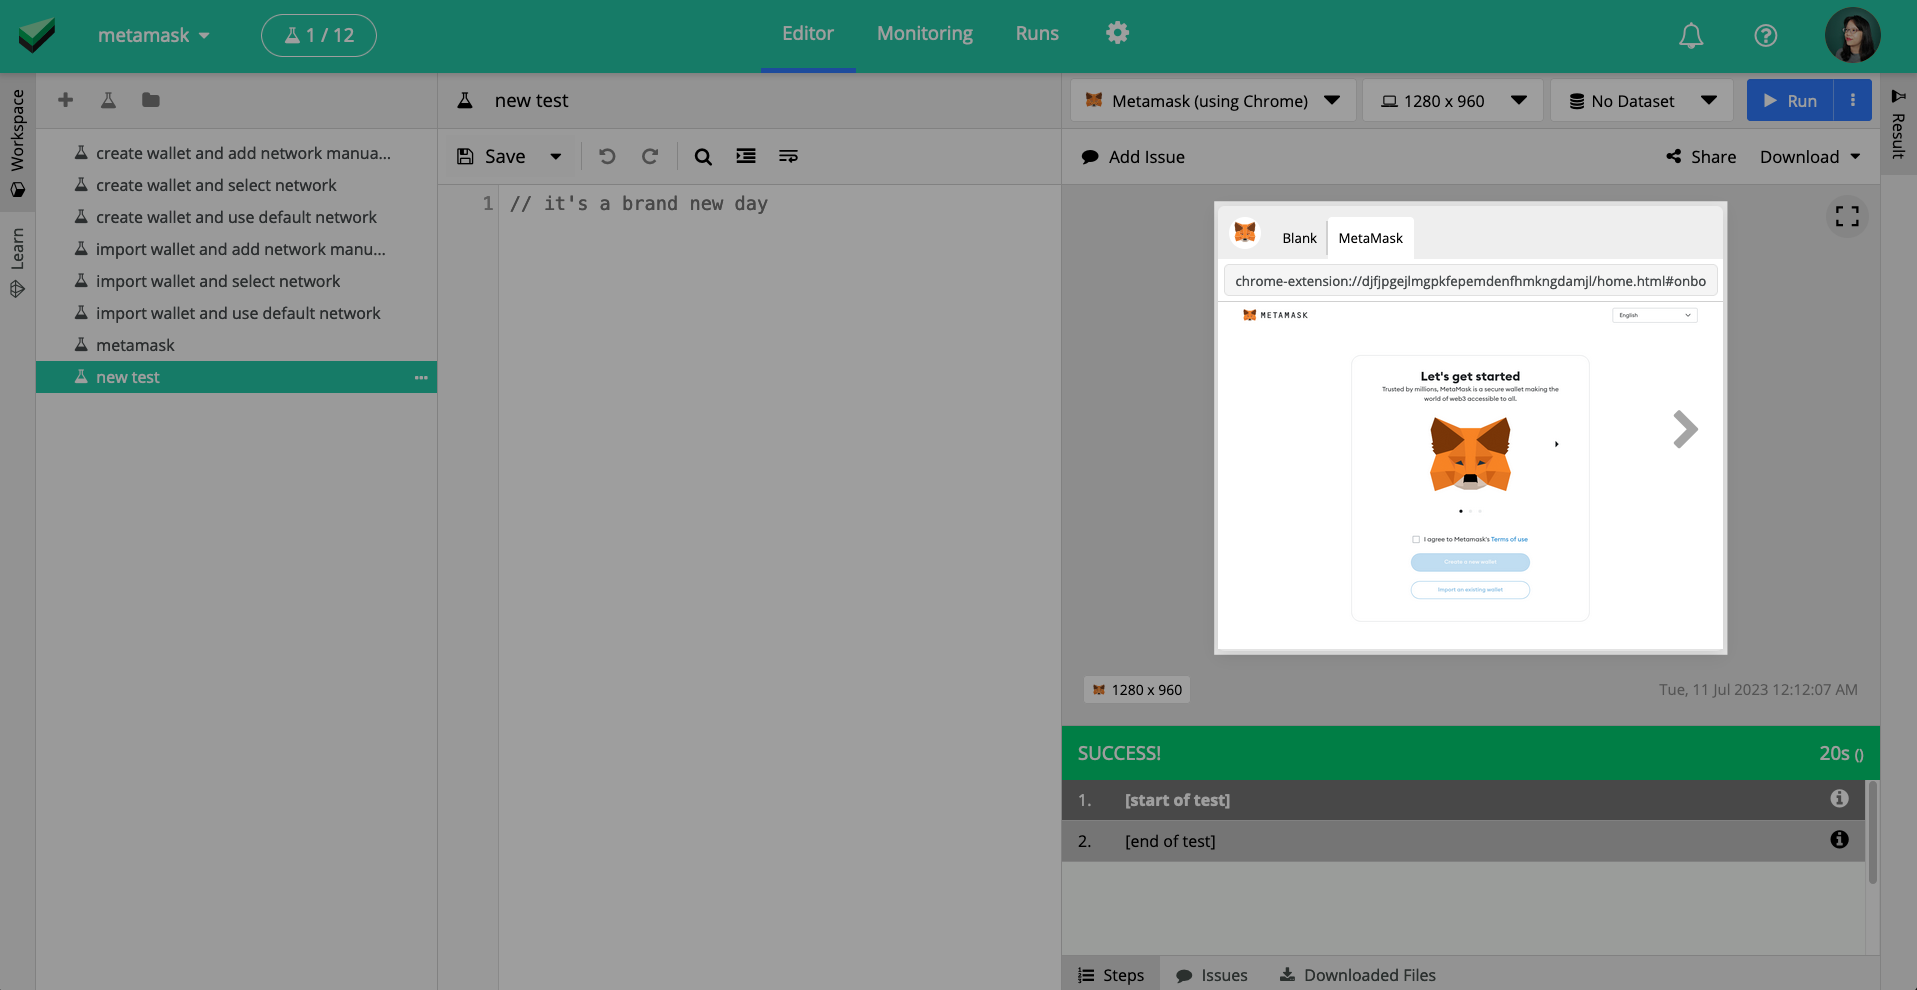Switch to the Downloaded Files tab
This screenshot has width=1917, height=990.
tap(1357, 975)
